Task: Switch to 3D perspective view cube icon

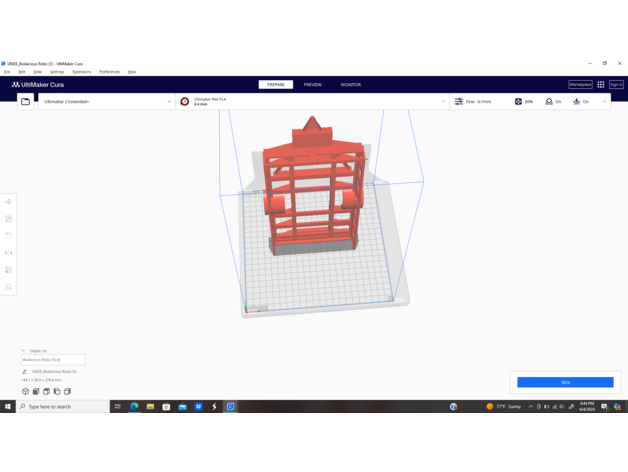Action: (x=25, y=392)
